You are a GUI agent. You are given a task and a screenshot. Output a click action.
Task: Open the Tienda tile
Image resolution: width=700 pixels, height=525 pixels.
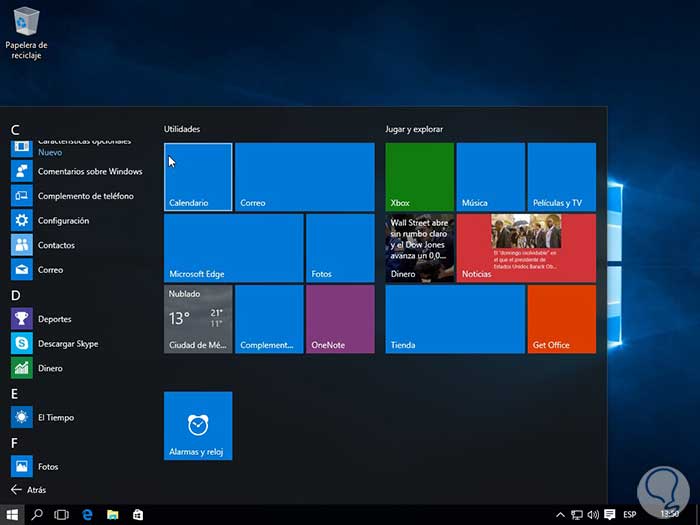click(x=454, y=319)
